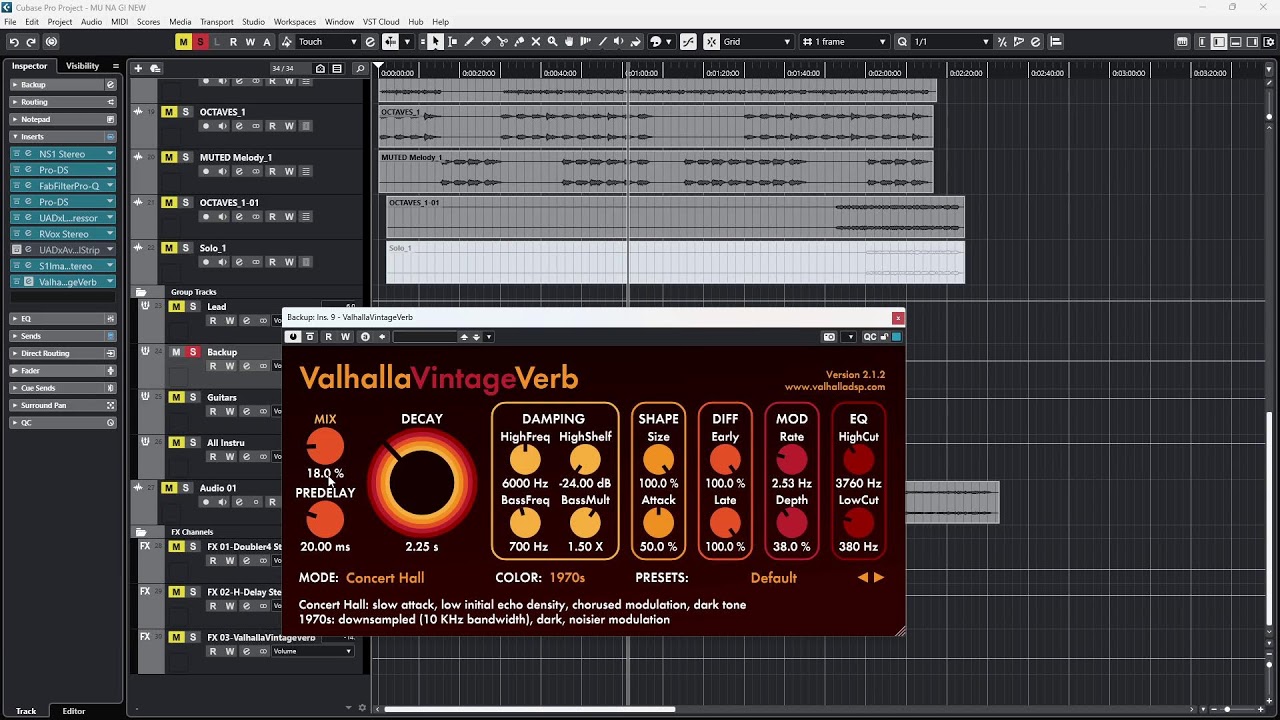Screen dimensions: 1280x720
Task: Select the Split scissors tool
Action: [502, 42]
